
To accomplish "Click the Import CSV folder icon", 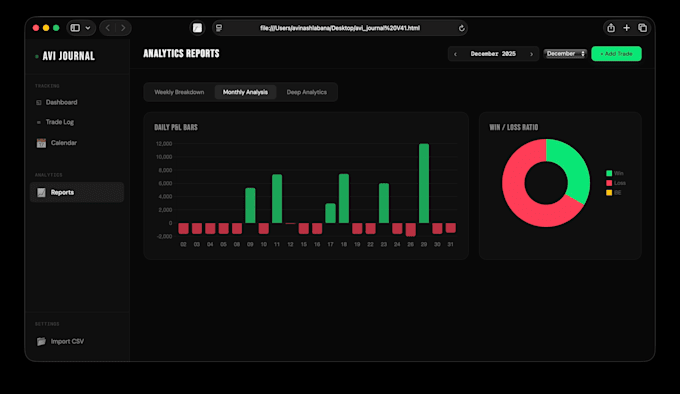I will [x=41, y=342].
